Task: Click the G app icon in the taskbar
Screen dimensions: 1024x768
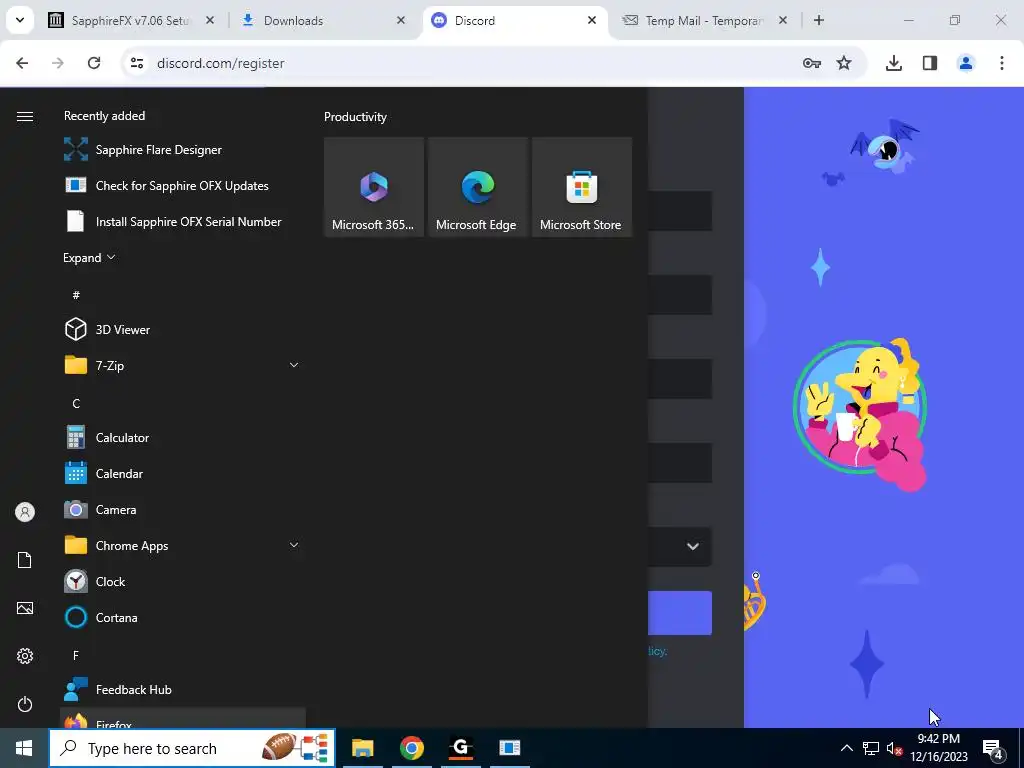Action: click(460, 748)
